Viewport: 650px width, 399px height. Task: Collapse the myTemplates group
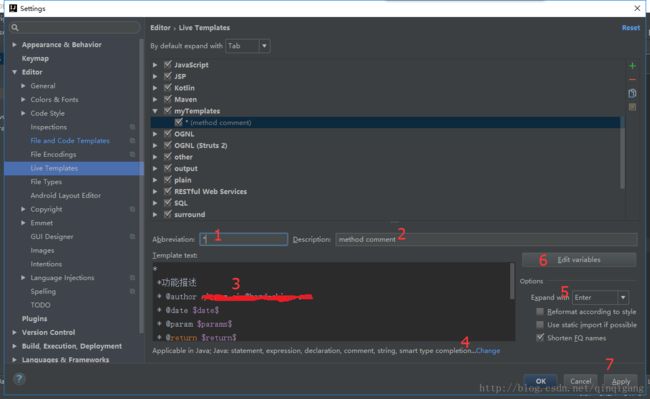[x=155, y=111]
